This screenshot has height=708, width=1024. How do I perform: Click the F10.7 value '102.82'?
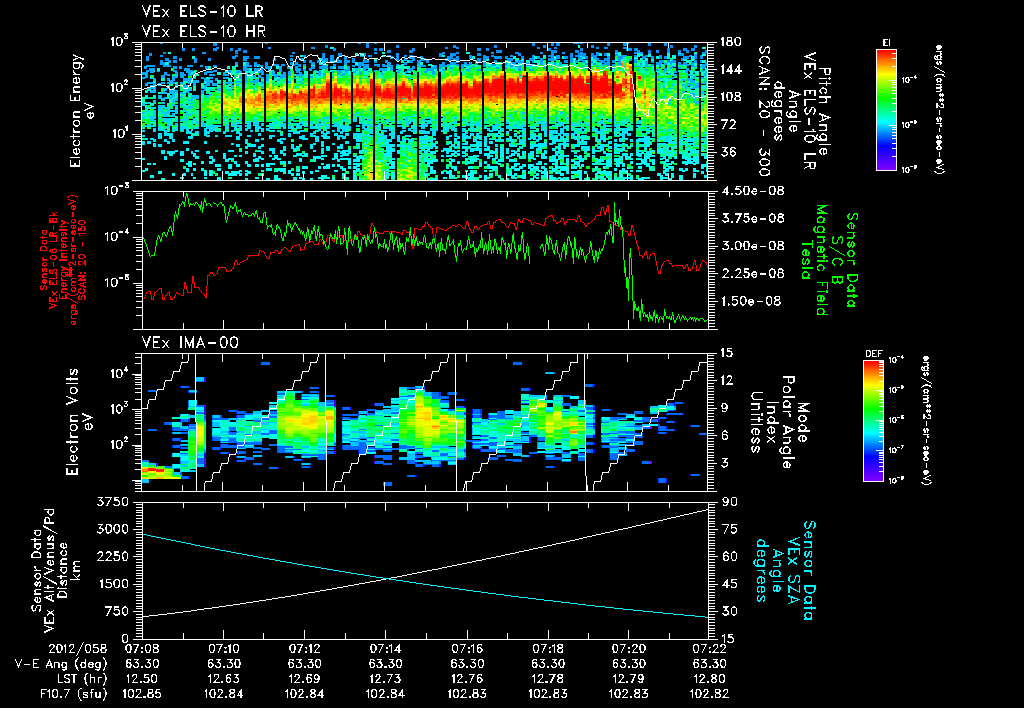709,694
